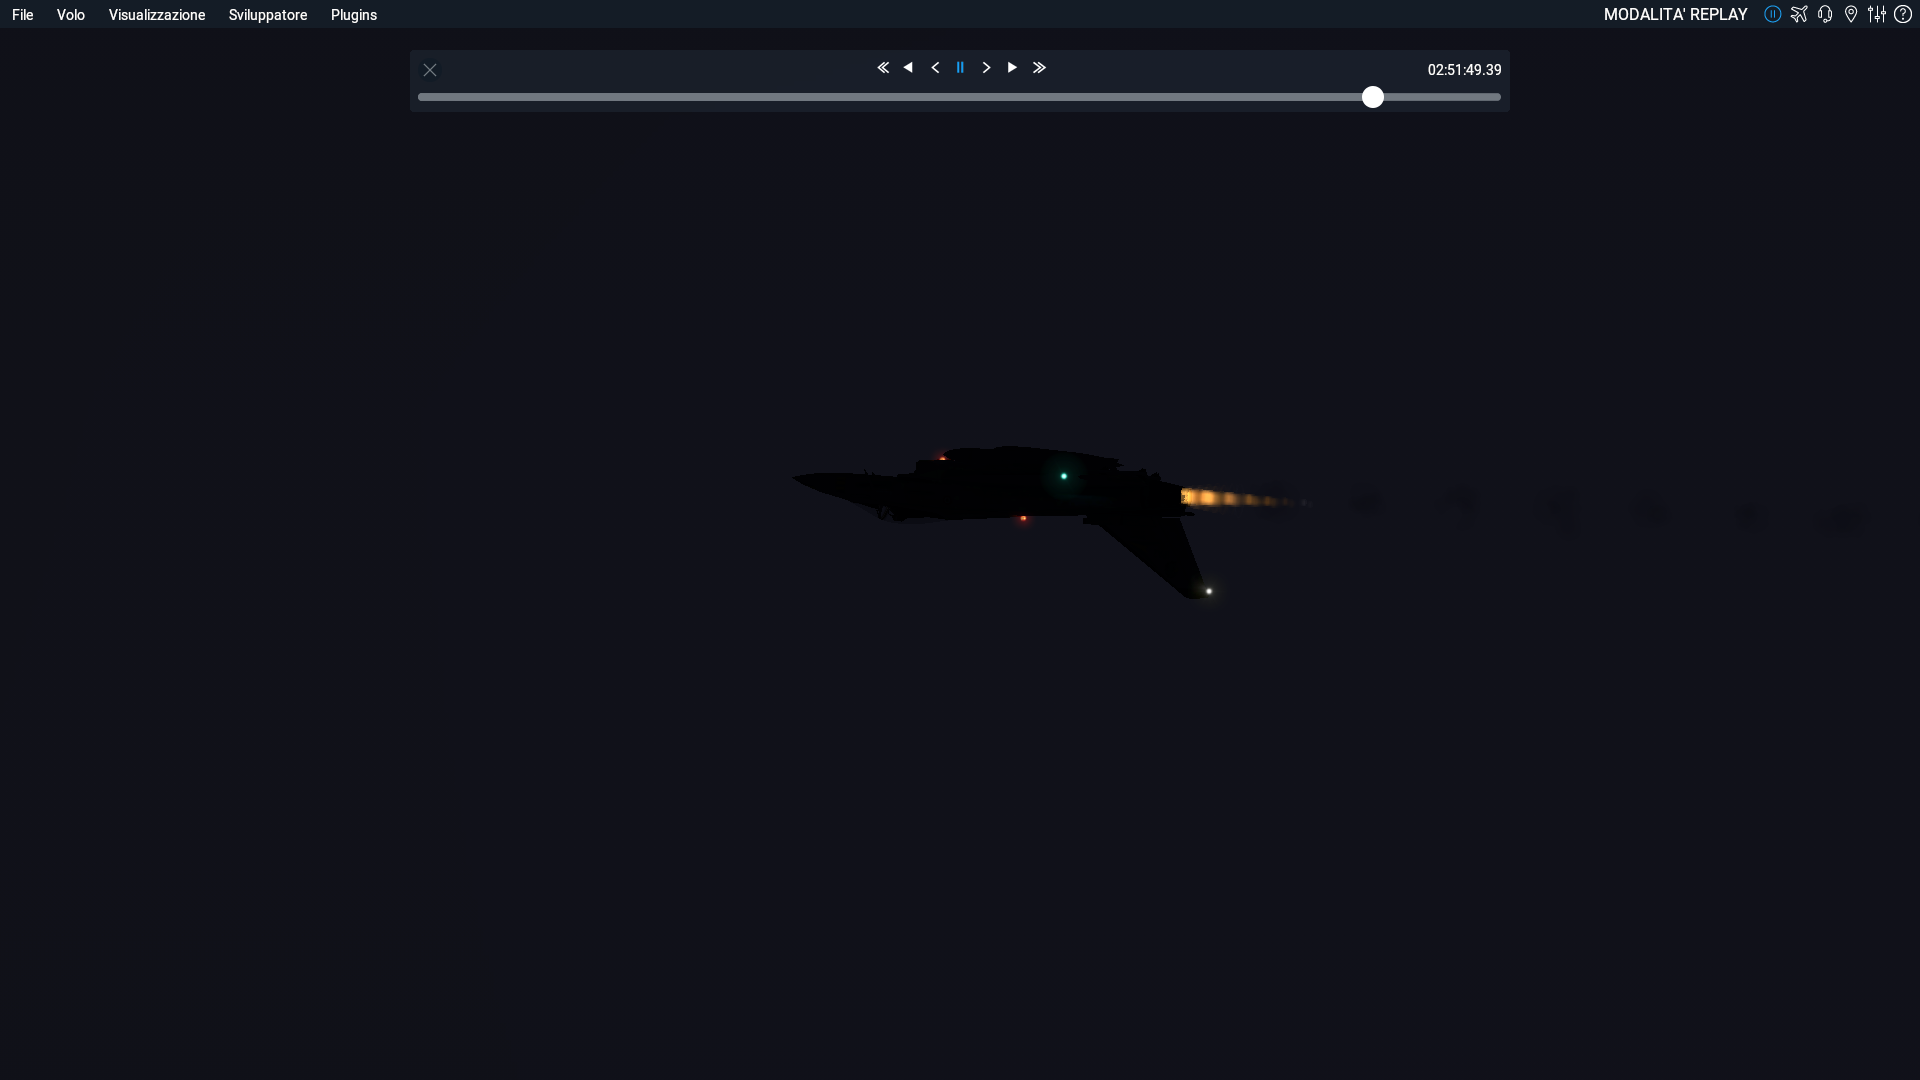Viewport: 1920px width, 1080px height.
Task: Open the help question mark icon
Action: [x=1903, y=14]
